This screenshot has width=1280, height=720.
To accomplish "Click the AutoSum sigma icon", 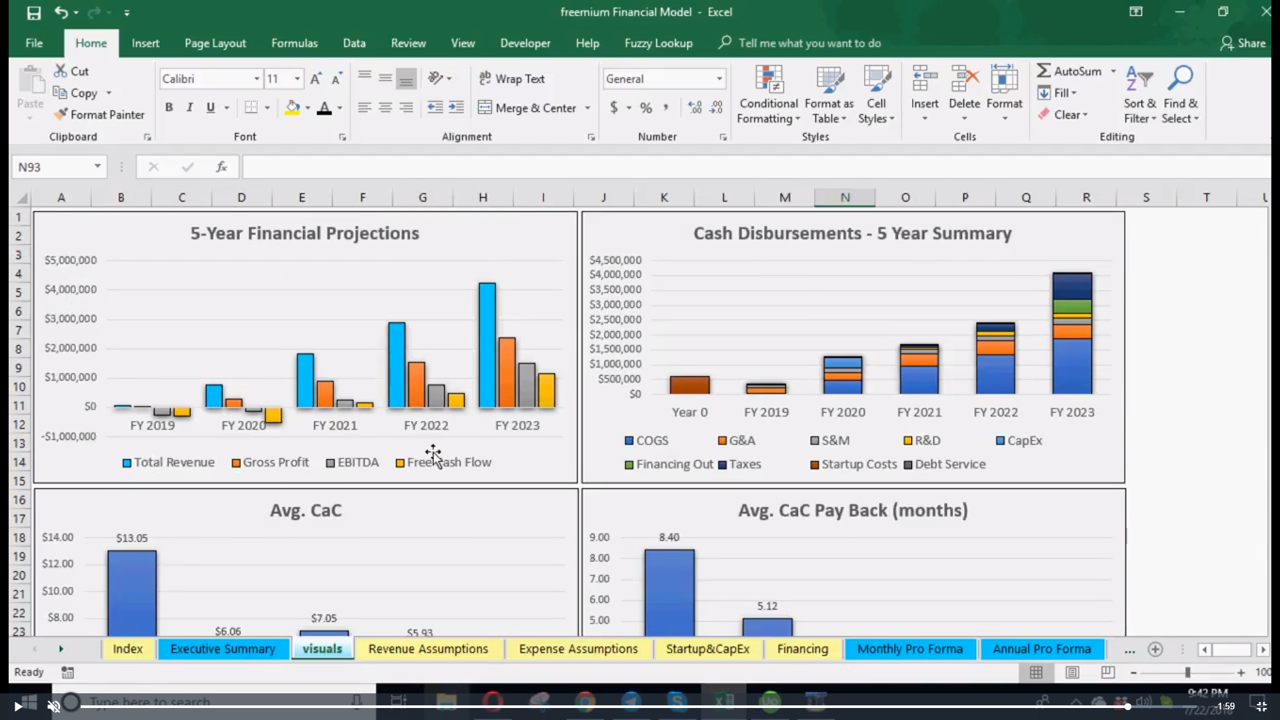I will pyautogui.click(x=1043, y=71).
